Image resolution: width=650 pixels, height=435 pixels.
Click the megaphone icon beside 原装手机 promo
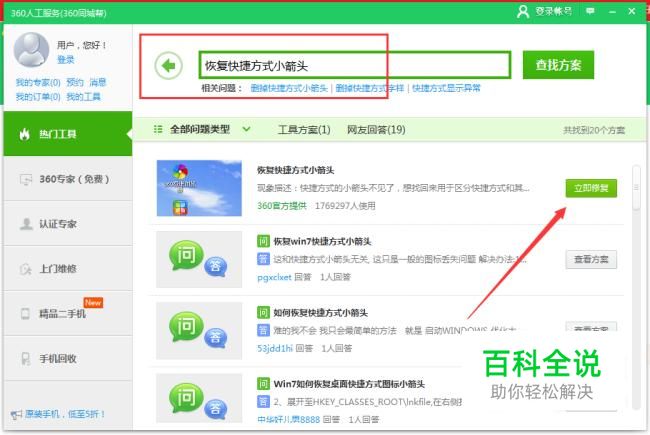point(16,414)
